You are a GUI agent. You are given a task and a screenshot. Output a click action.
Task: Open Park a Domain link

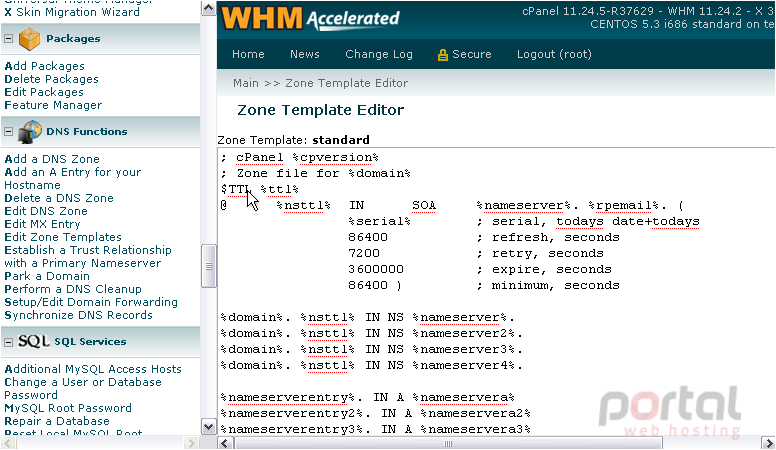47,276
